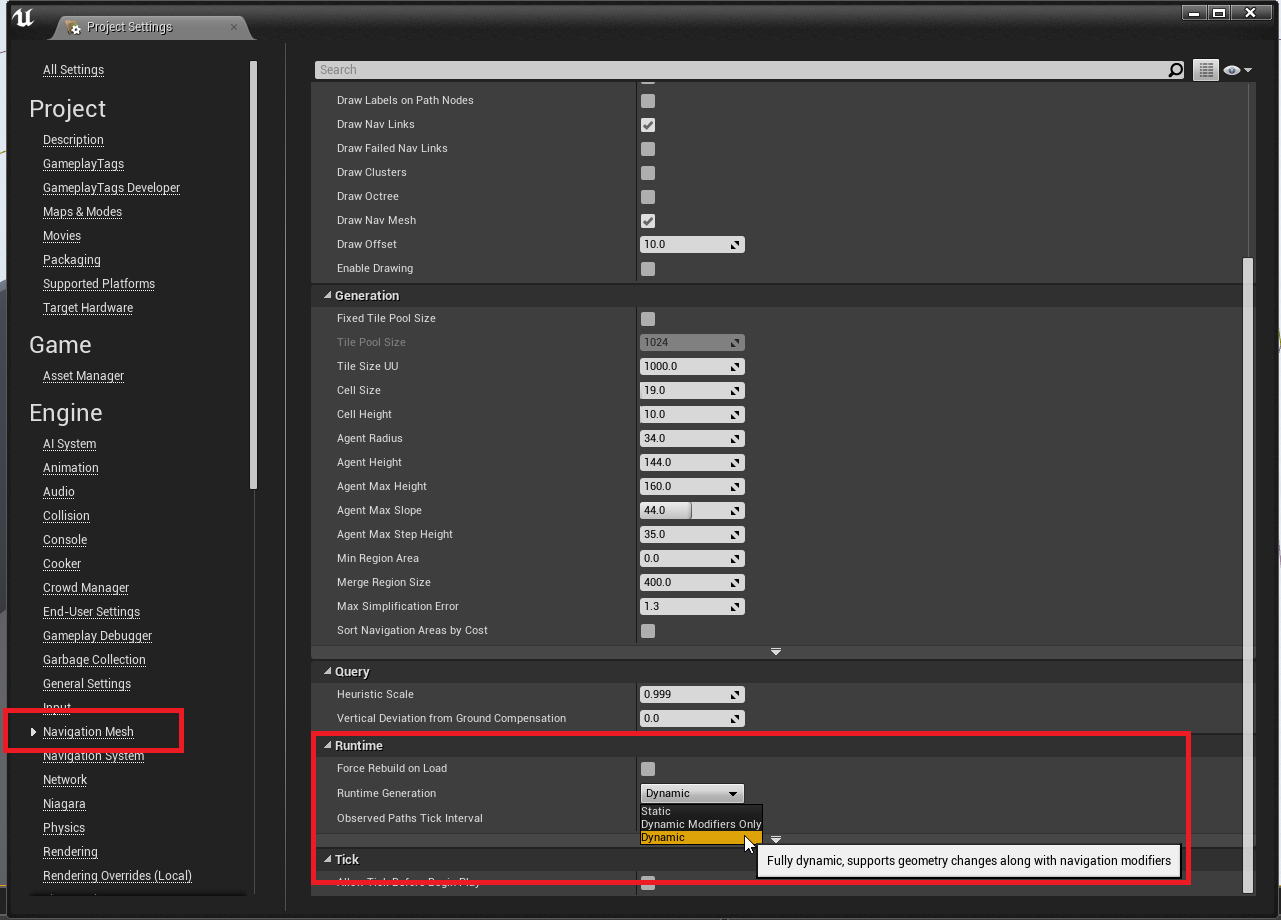1281x920 pixels.
Task: Expand Runtime advanced options arrow
Action: tap(776, 840)
